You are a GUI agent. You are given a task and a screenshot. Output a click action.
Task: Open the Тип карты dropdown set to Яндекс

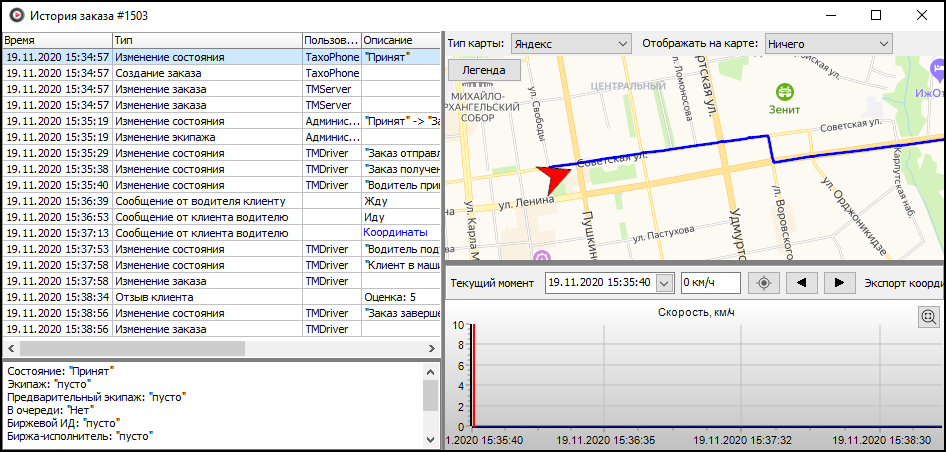[571, 44]
